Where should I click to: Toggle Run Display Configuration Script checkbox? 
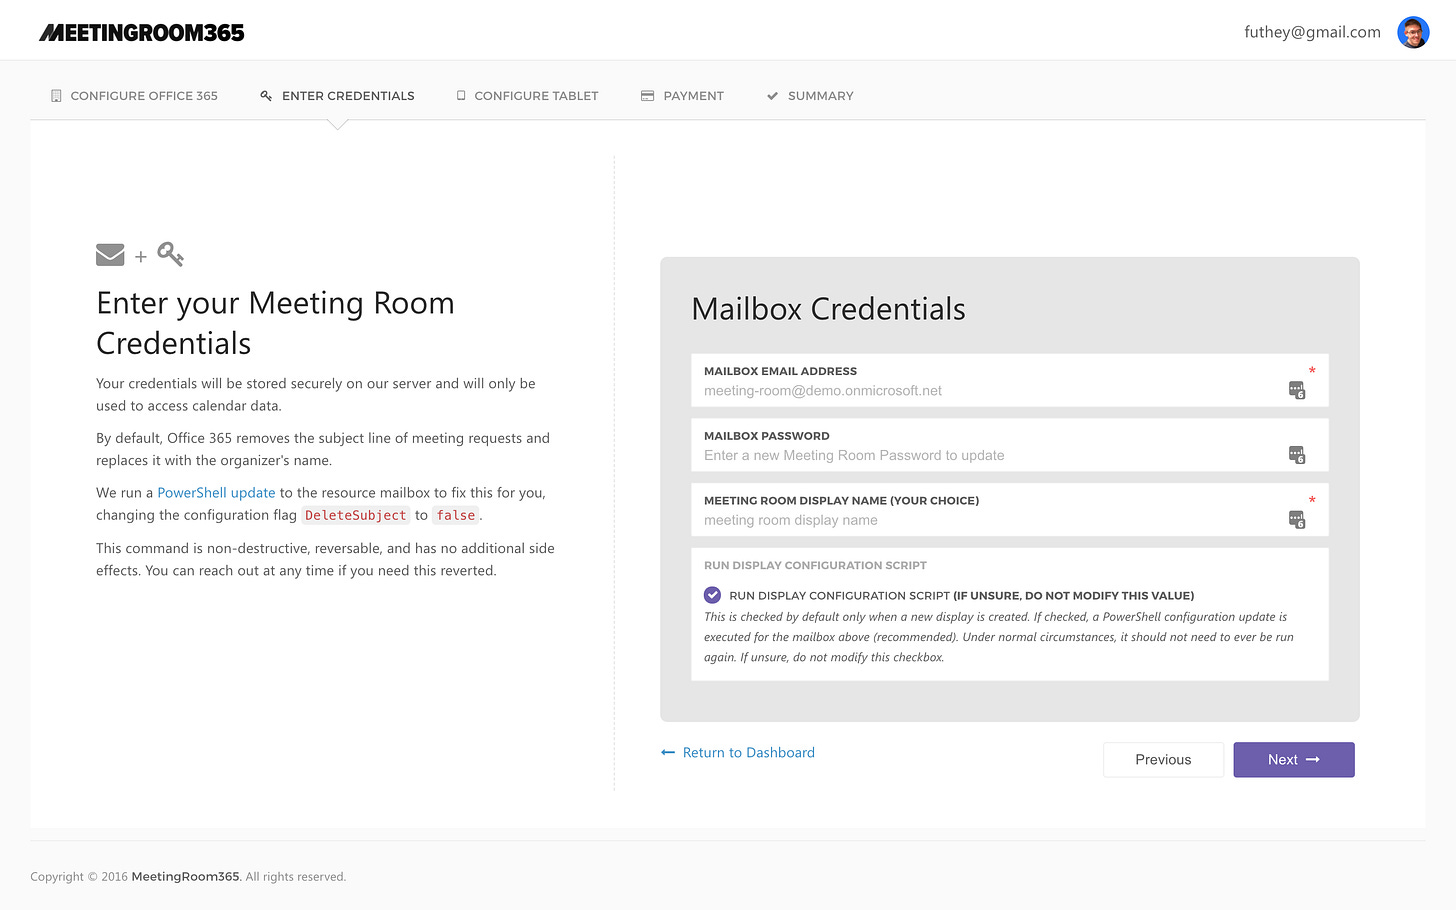pos(712,595)
